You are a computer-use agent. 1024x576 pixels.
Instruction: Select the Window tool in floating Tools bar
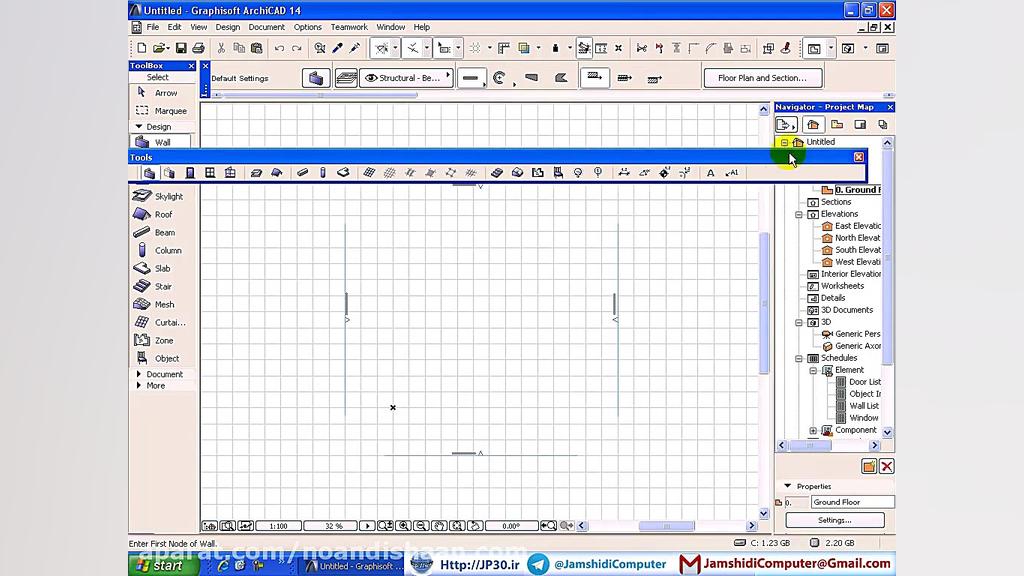point(210,173)
